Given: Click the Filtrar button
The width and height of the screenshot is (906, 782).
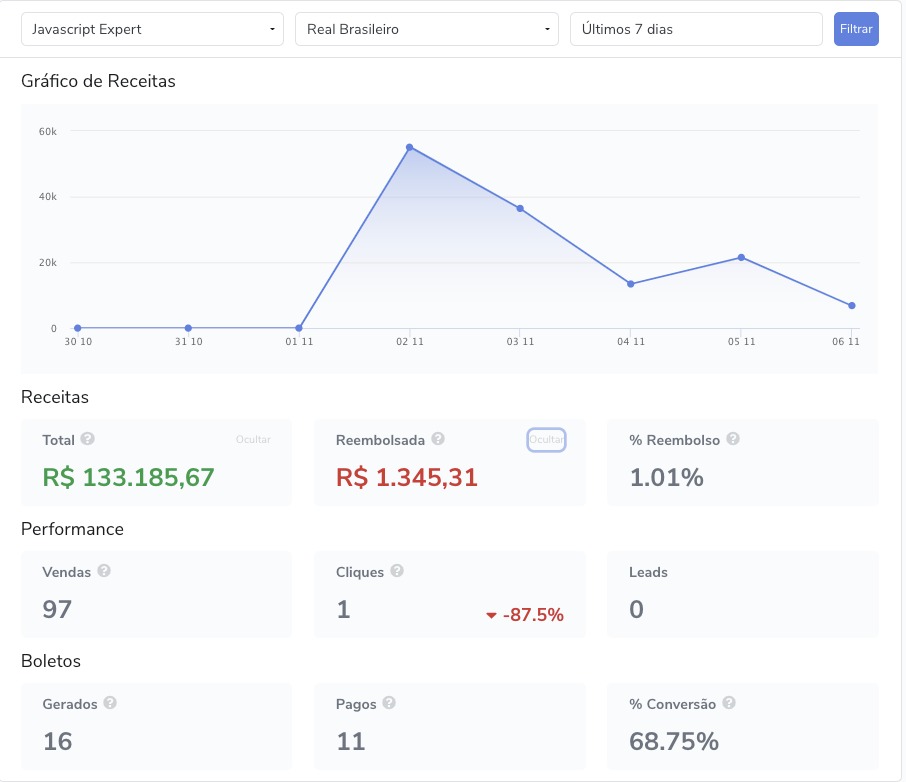Looking at the screenshot, I should click(x=856, y=29).
